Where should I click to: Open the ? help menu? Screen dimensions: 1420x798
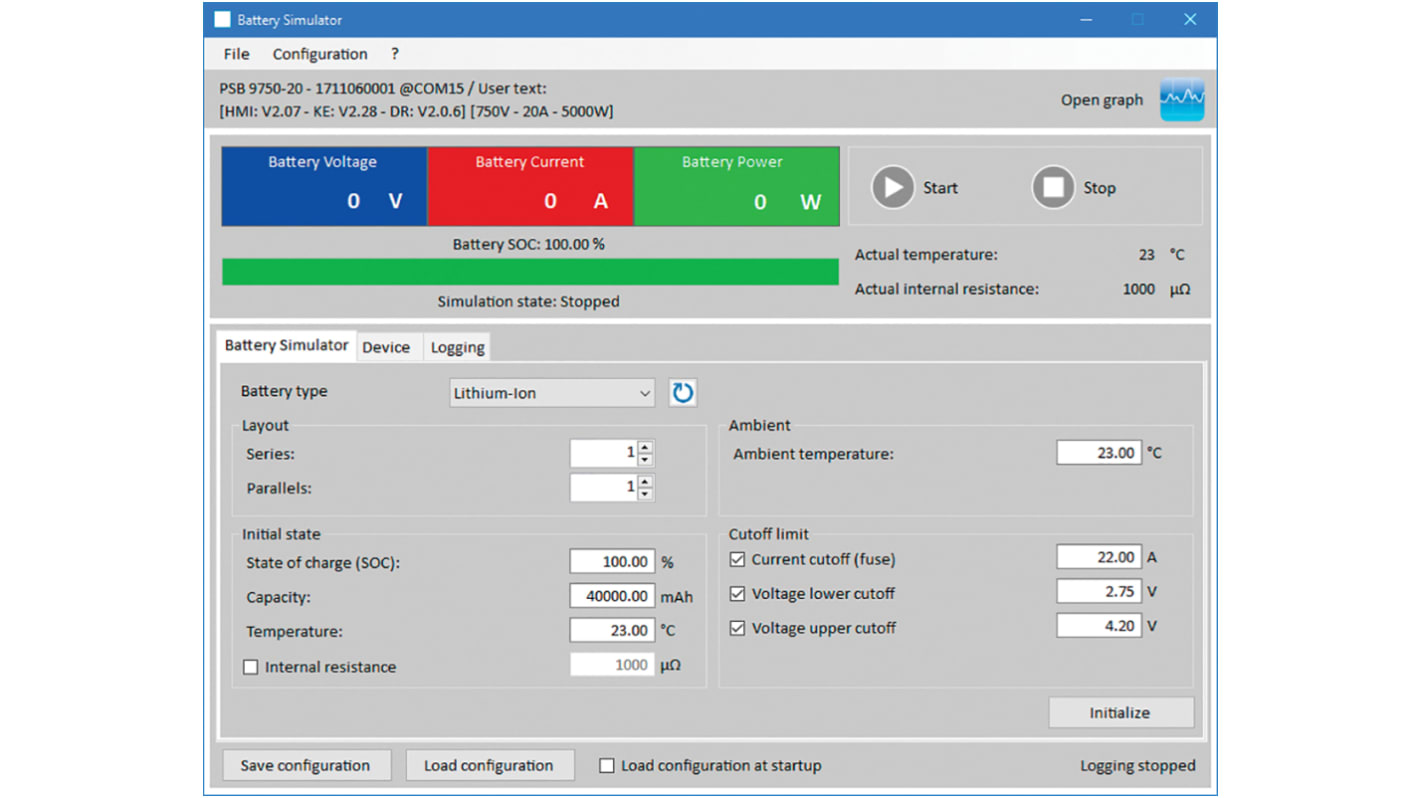(394, 54)
